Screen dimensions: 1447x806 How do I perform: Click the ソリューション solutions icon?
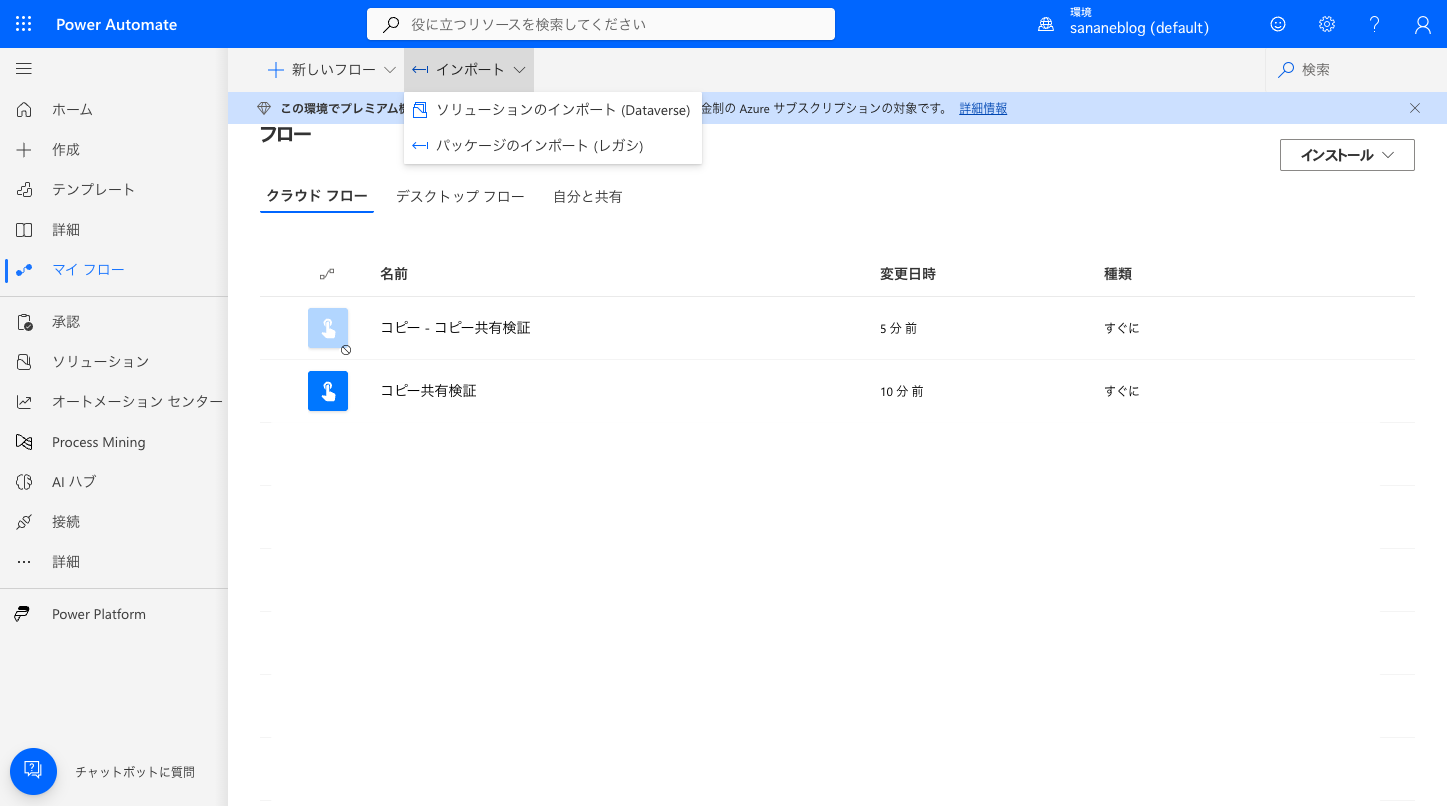[24, 362]
